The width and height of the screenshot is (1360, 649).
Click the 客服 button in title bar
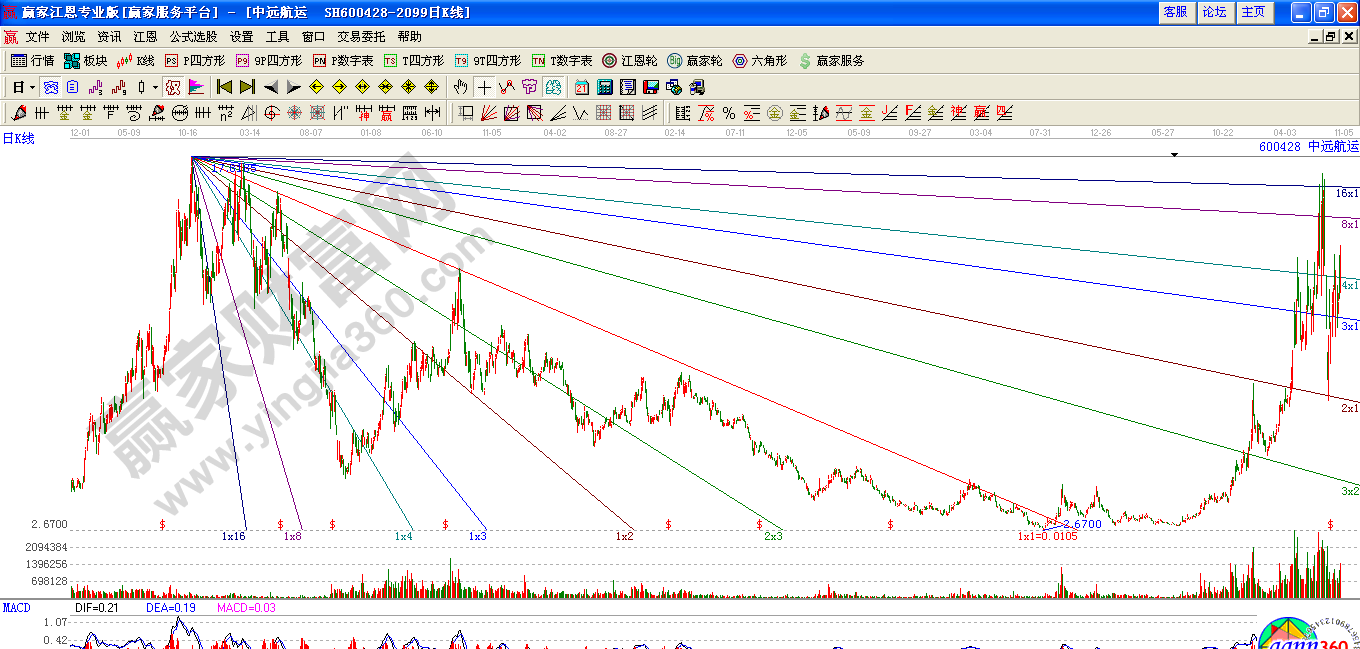1175,12
